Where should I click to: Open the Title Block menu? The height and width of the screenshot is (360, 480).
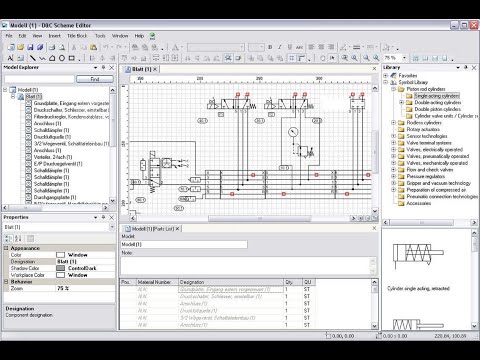tap(77, 36)
